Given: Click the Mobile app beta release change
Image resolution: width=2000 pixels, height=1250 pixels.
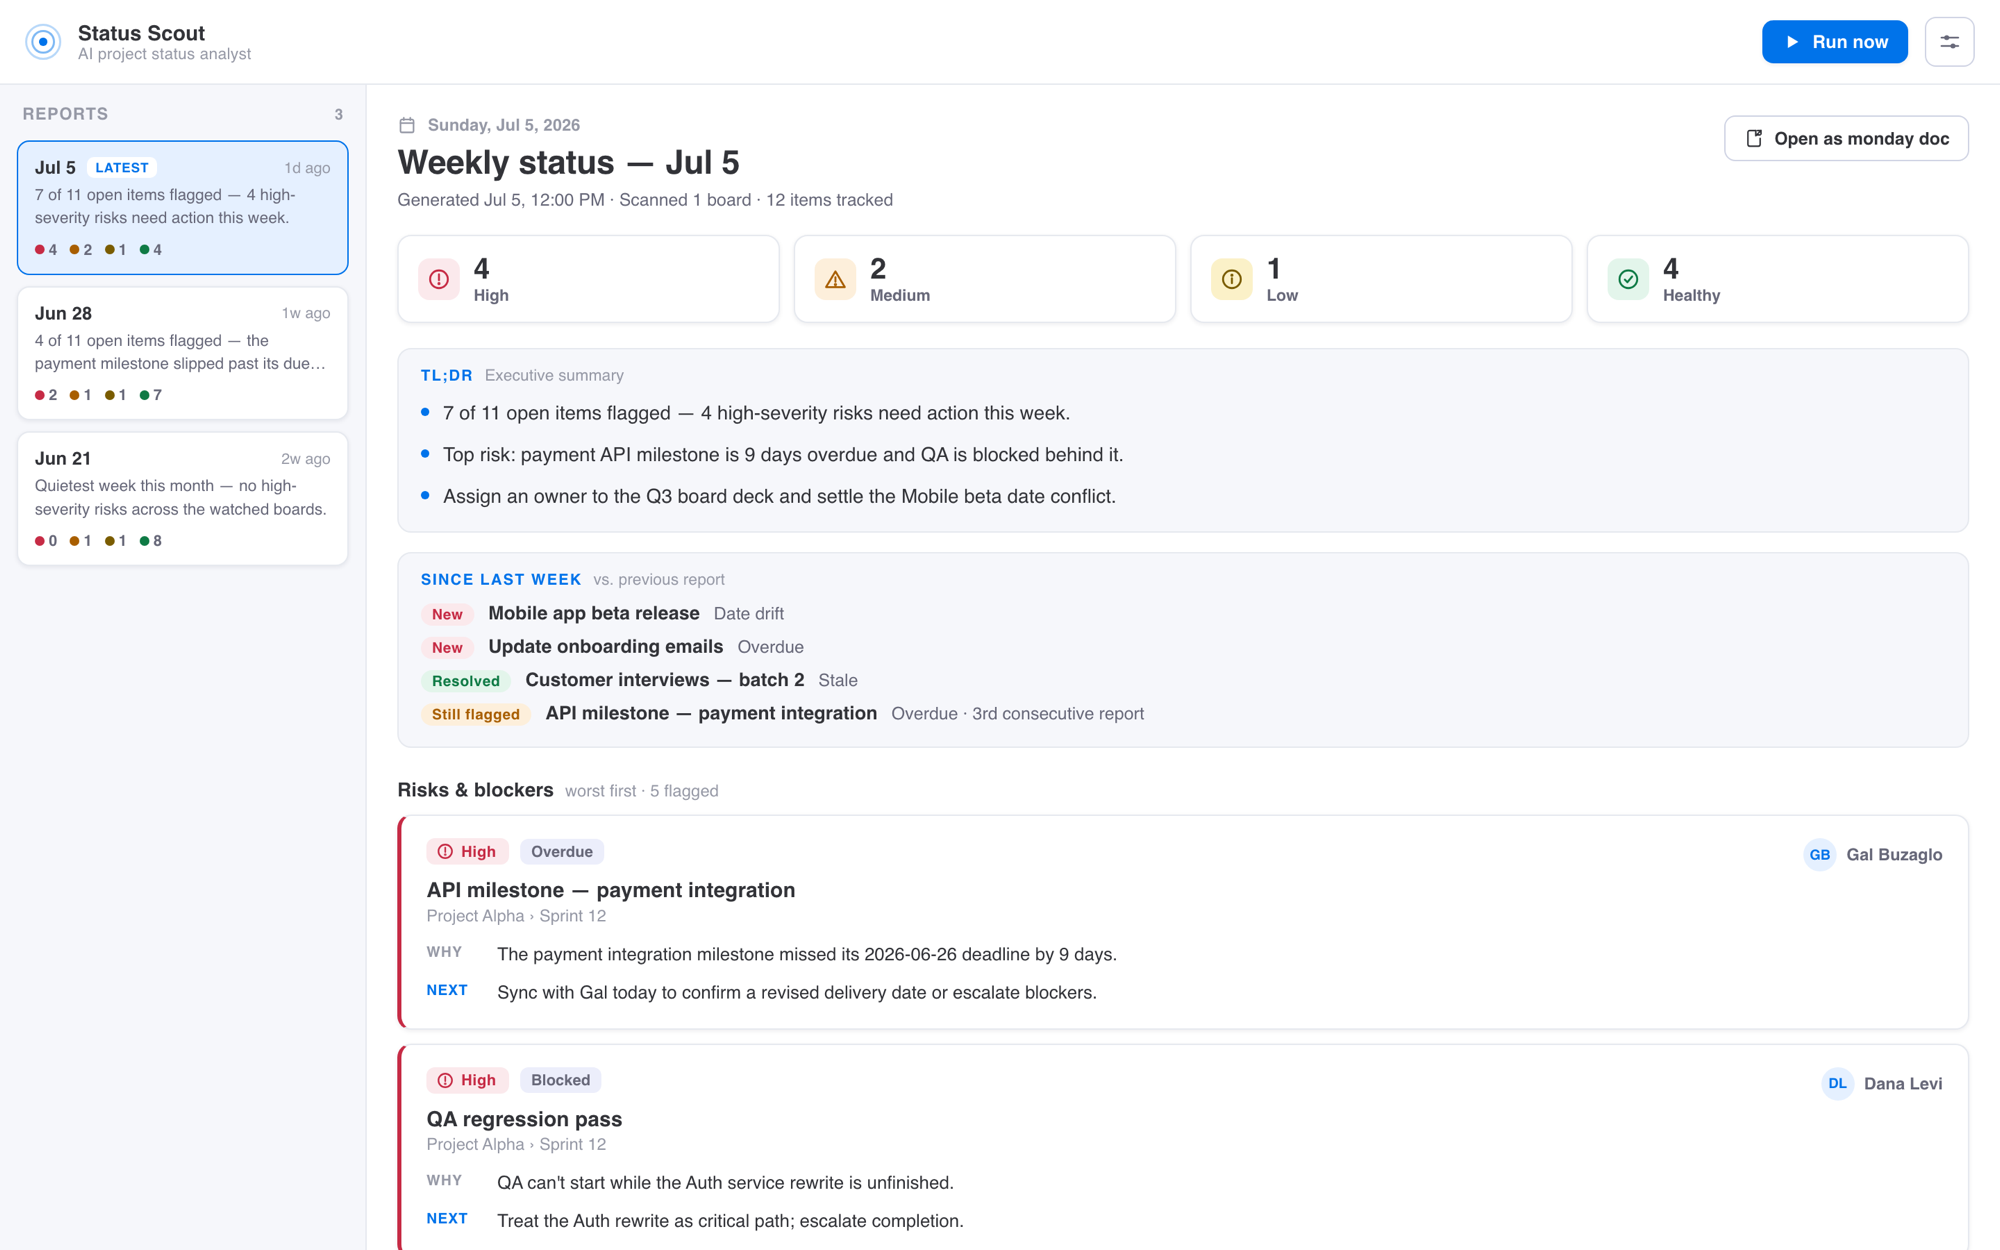Looking at the screenshot, I should pyautogui.click(x=593, y=613).
